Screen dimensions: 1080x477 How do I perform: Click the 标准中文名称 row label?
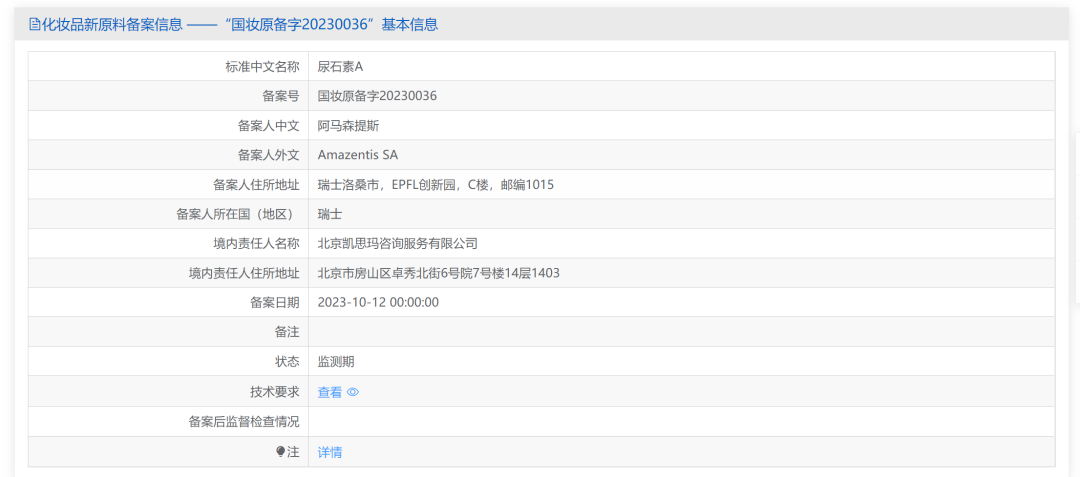coord(262,66)
